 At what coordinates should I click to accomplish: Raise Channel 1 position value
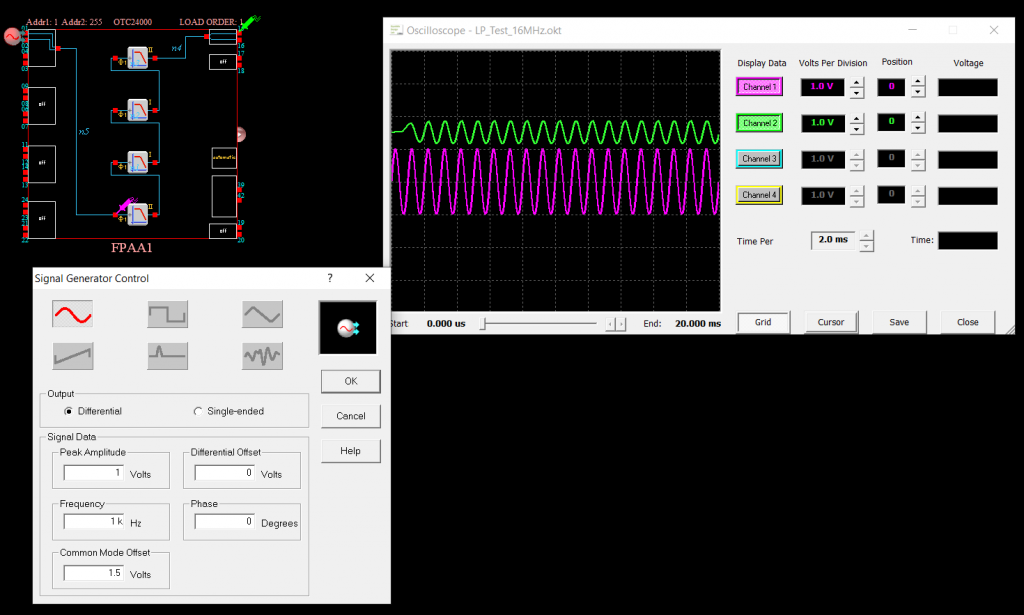918,82
